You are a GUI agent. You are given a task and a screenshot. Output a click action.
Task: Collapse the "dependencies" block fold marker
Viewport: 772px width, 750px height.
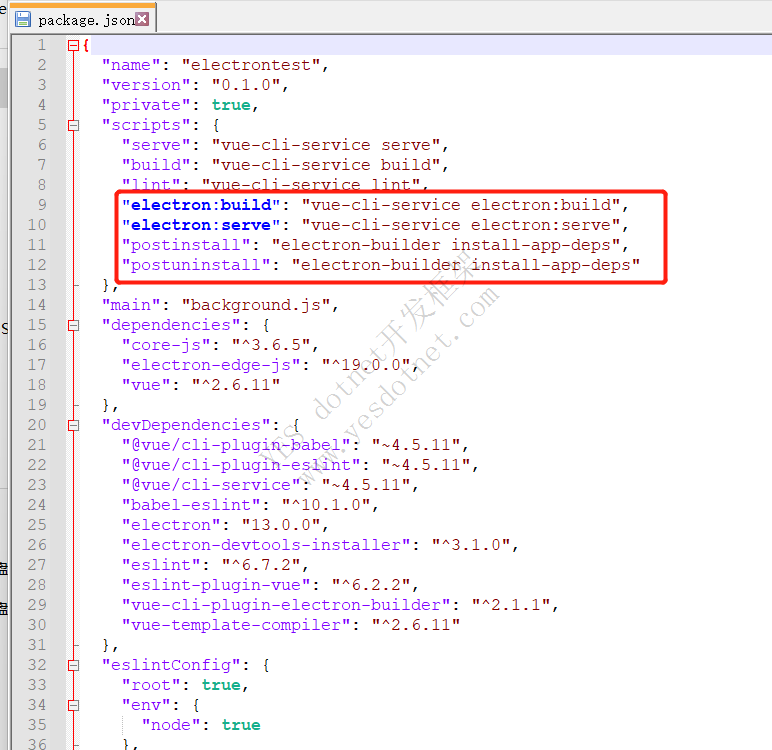[73, 325]
